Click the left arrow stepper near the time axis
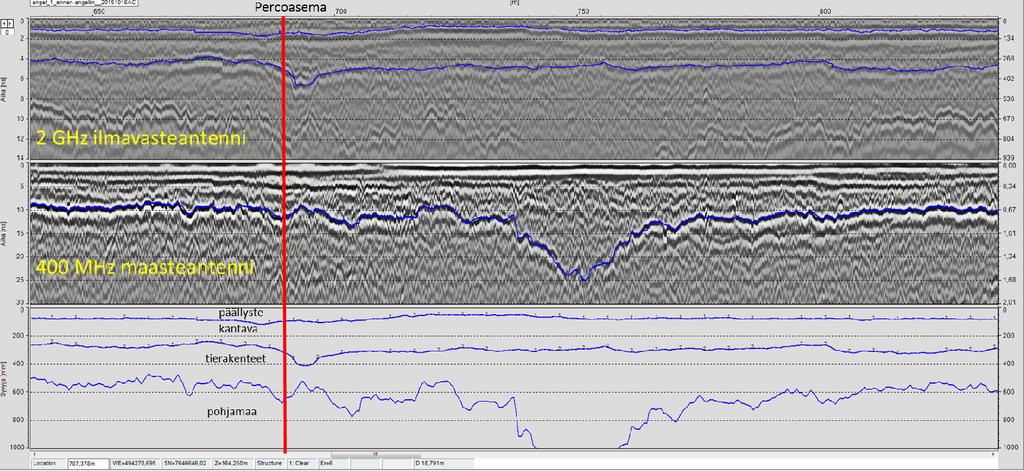 4,24
